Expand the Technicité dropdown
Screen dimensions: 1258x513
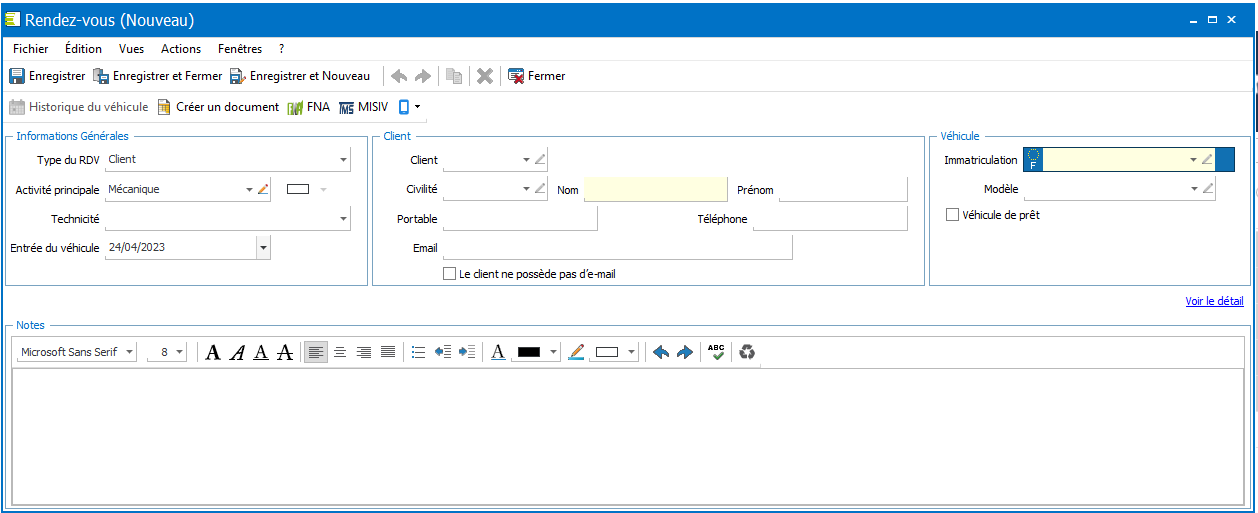tap(343, 218)
